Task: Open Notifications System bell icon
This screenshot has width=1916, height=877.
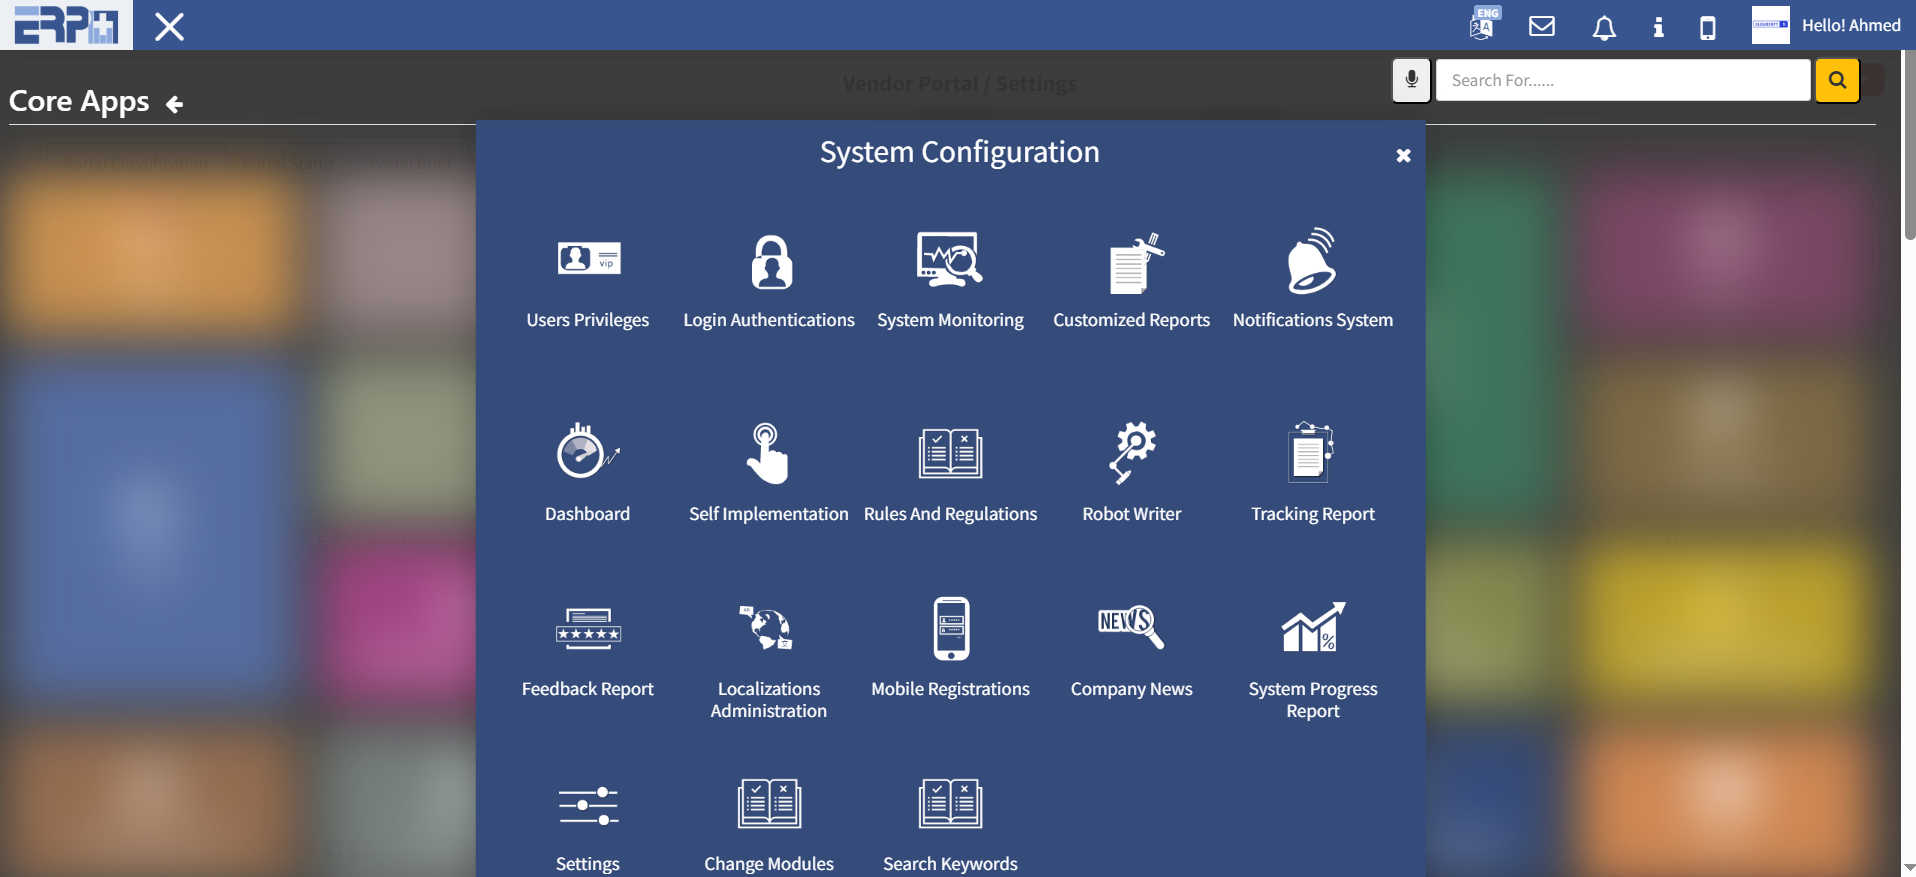Action: (x=1312, y=262)
